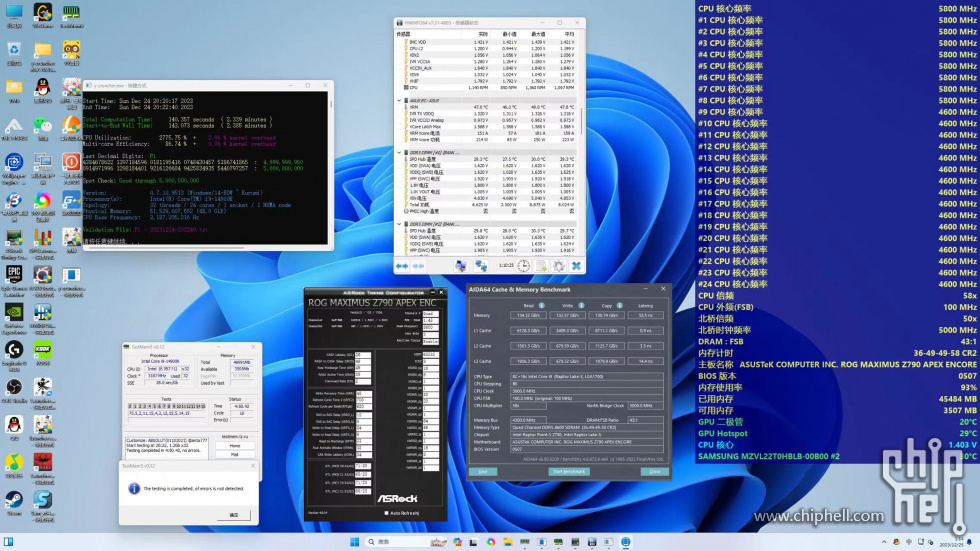Click '#1 CPU 核心频率' row in overlay
Image resolution: width=980 pixels, height=551 pixels.
pos(837,20)
